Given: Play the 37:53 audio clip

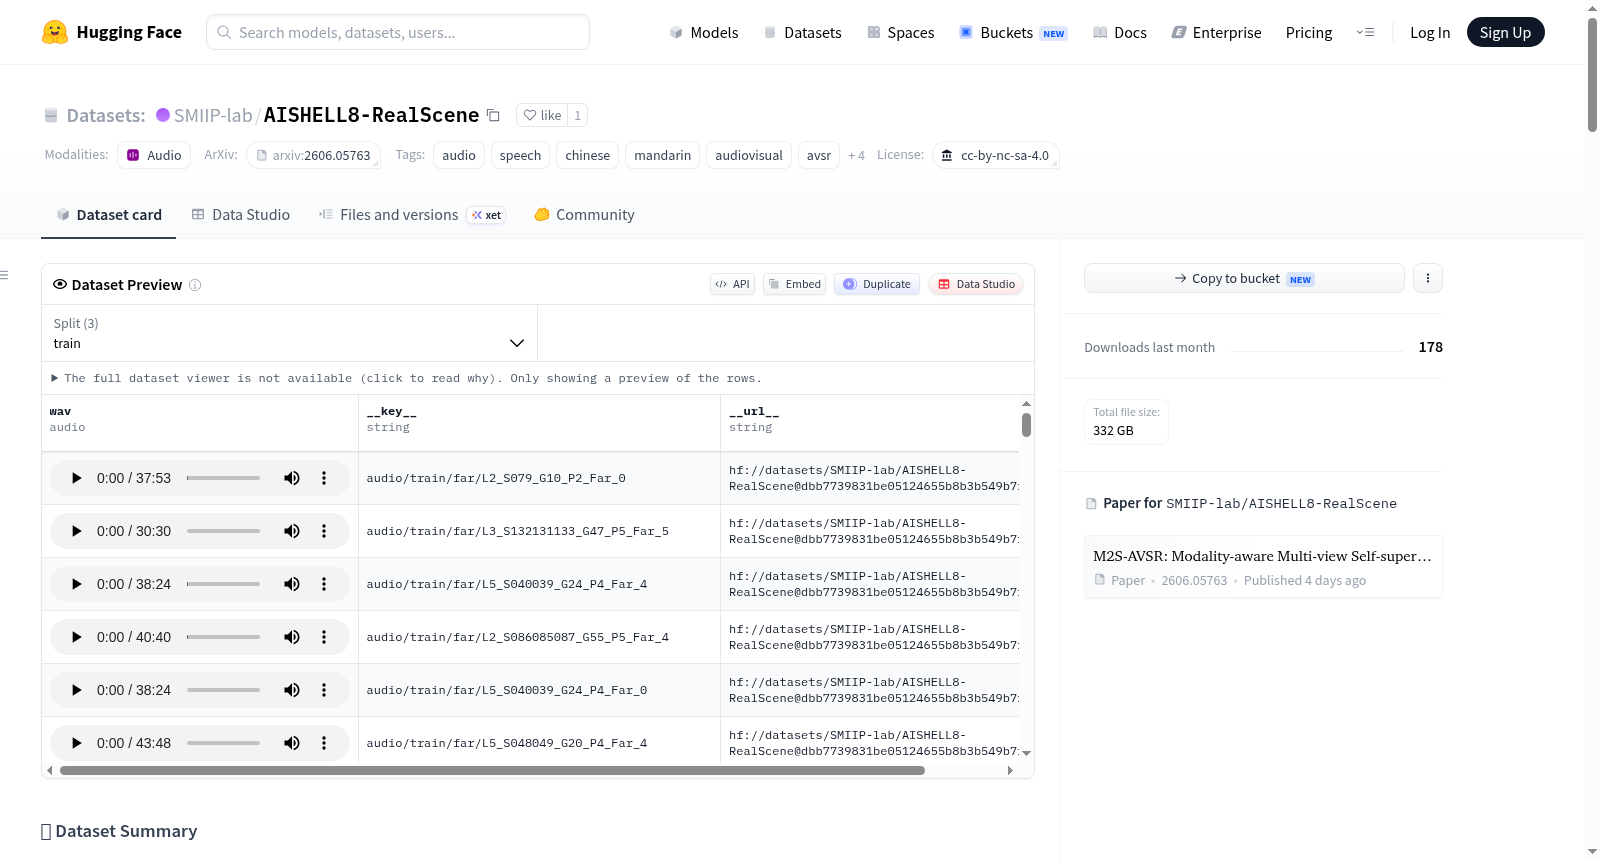Looking at the screenshot, I should pyautogui.click(x=76, y=478).
